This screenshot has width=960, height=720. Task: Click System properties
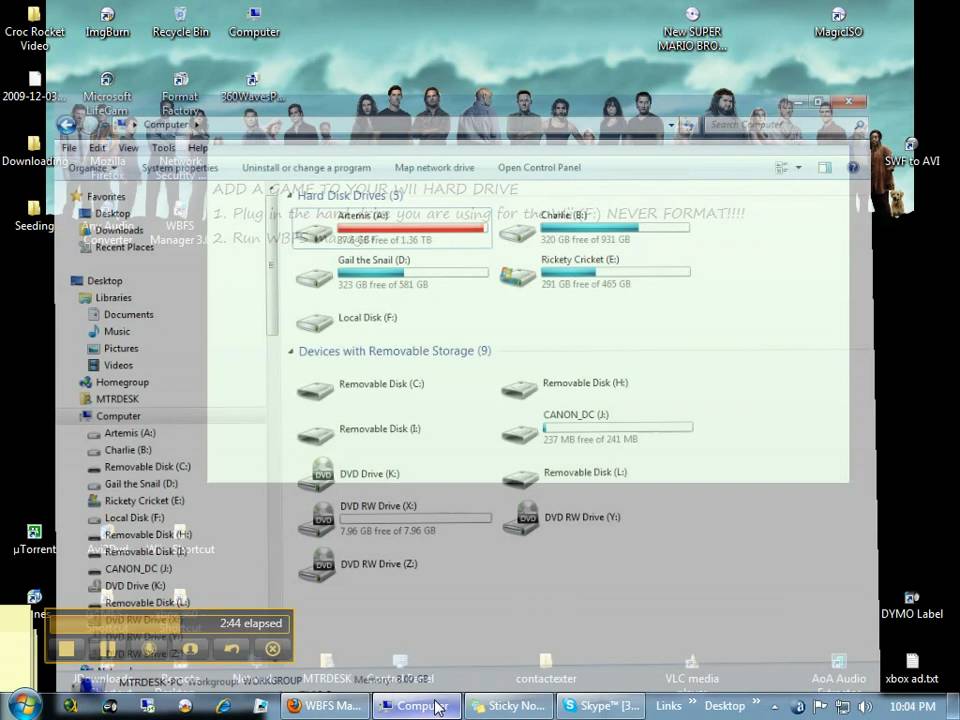tap(180, 168)
